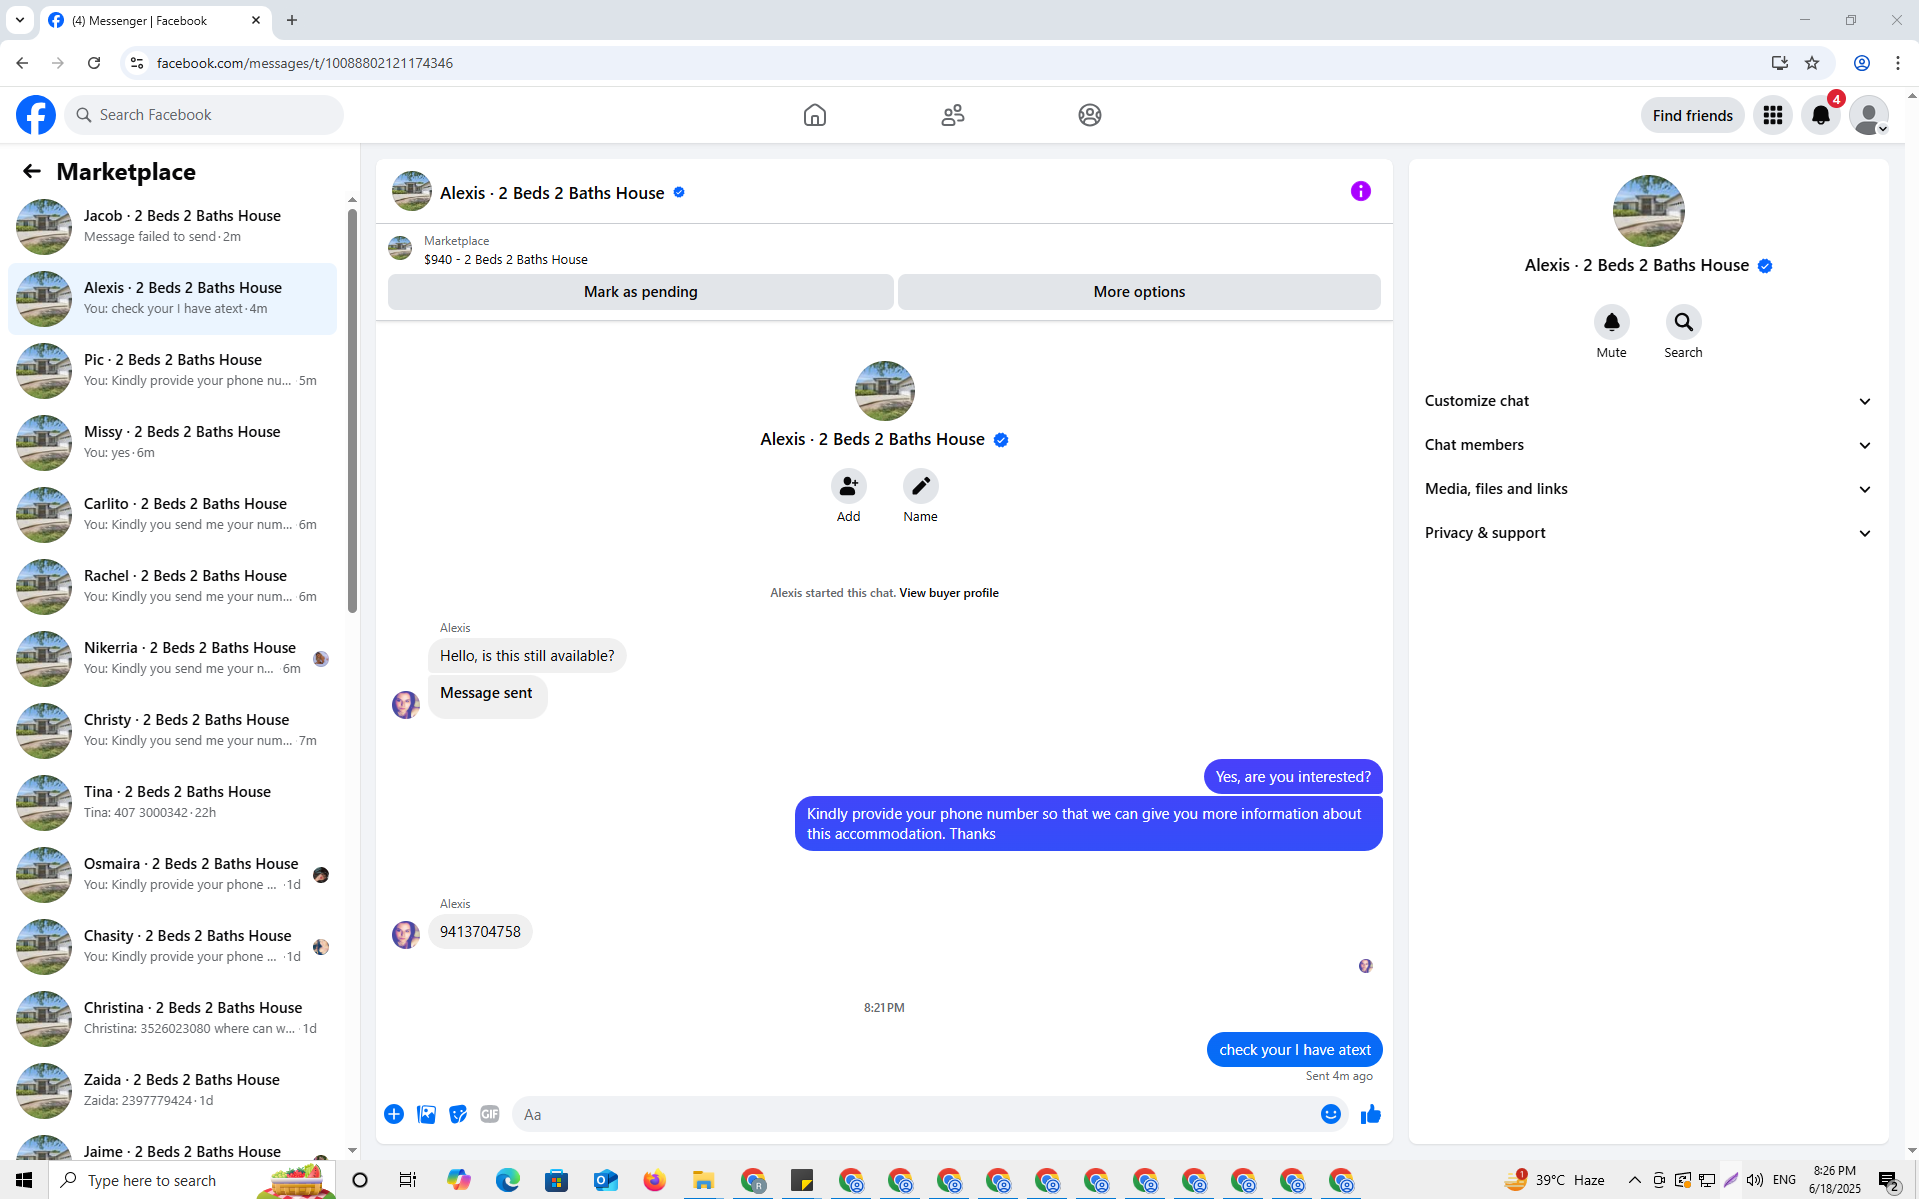Open the Rachel conversation

[x=172, y=587]
